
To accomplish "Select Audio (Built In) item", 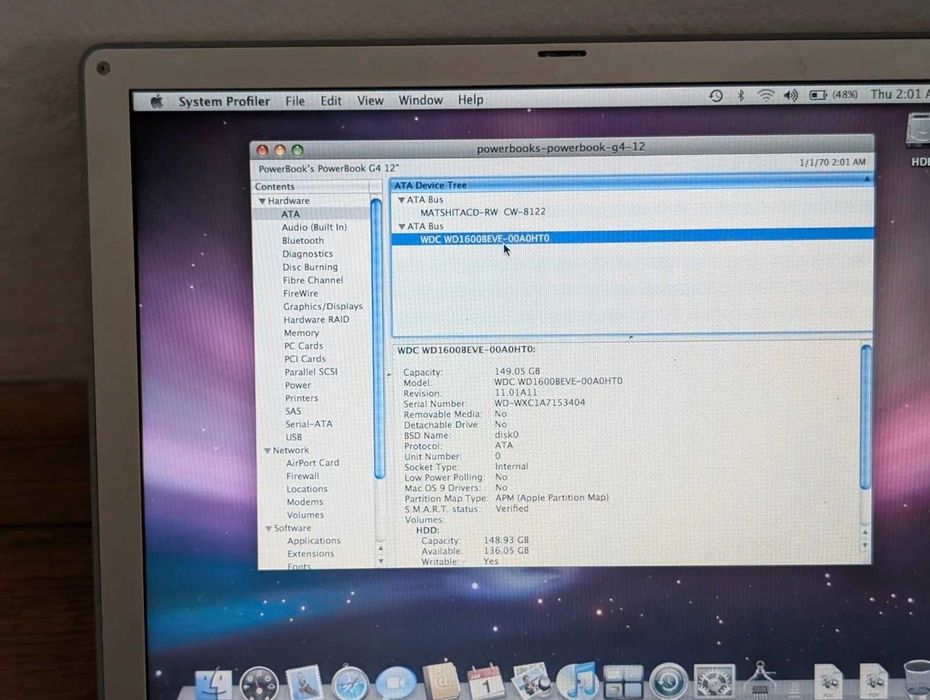I will click(314, 227).
